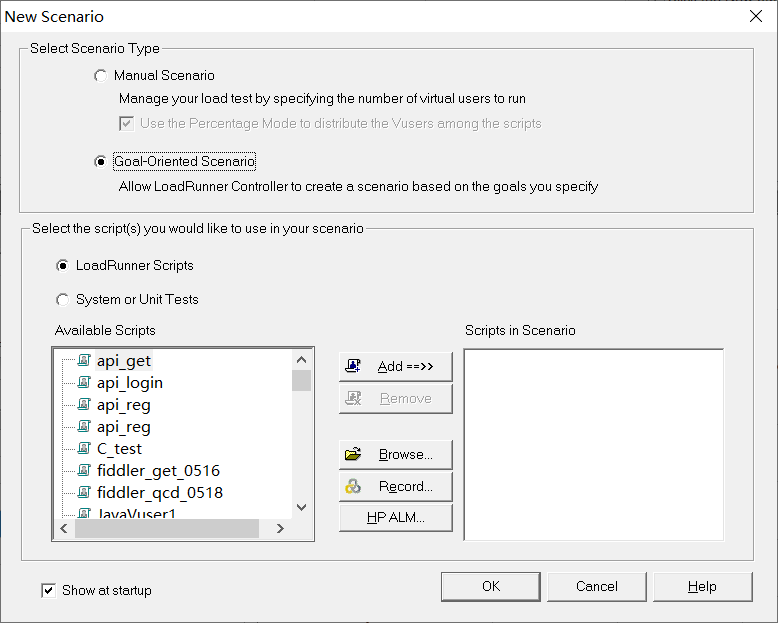
Task: Click the folder icon on Browse button
Action: click(353, 455)
